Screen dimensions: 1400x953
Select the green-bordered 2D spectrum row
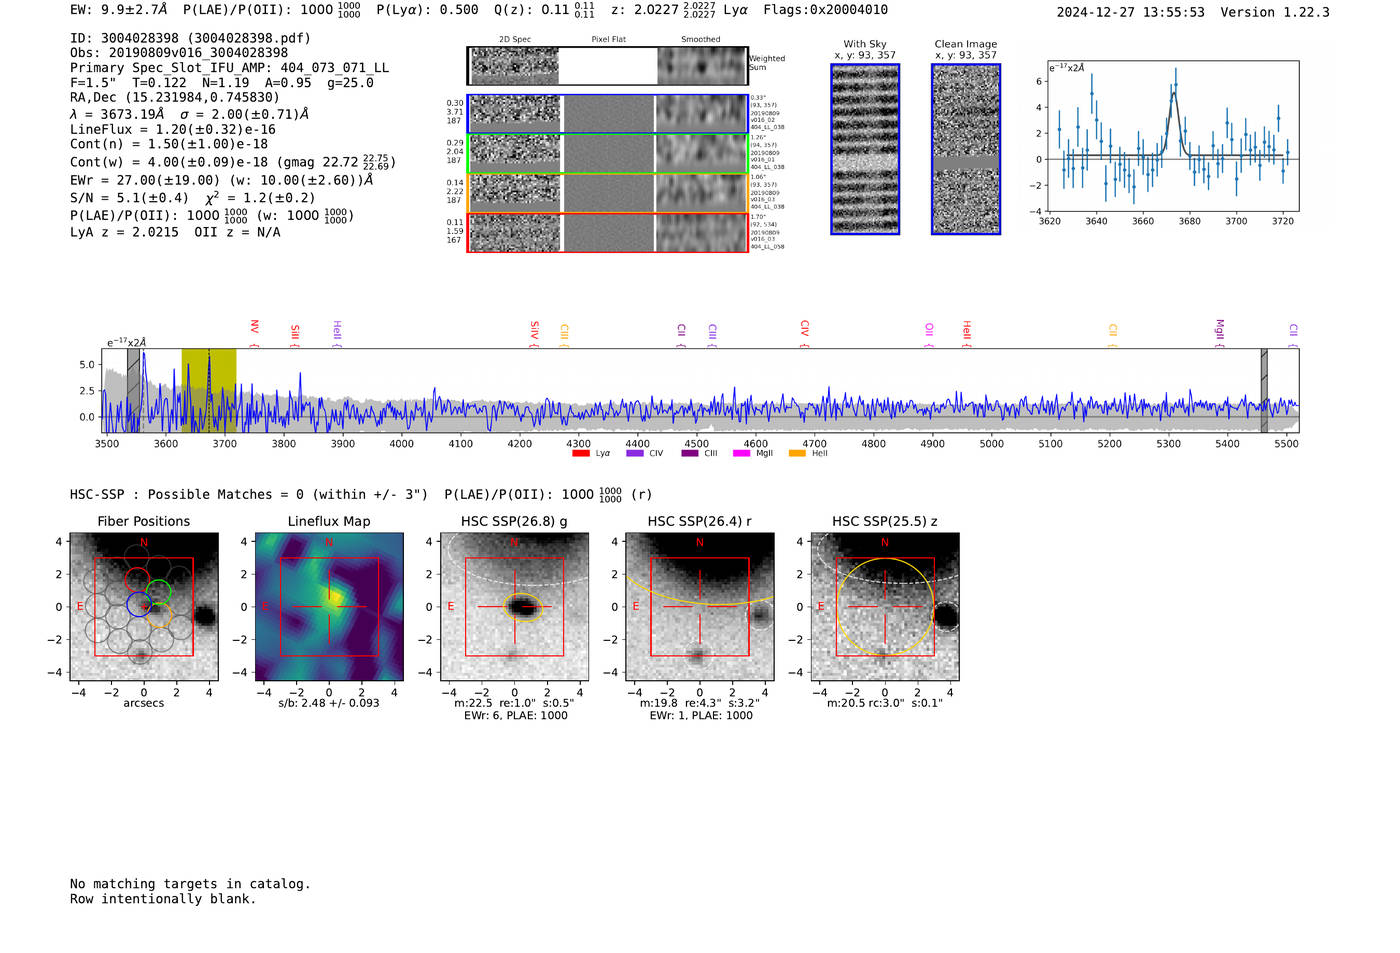(608, 154)
